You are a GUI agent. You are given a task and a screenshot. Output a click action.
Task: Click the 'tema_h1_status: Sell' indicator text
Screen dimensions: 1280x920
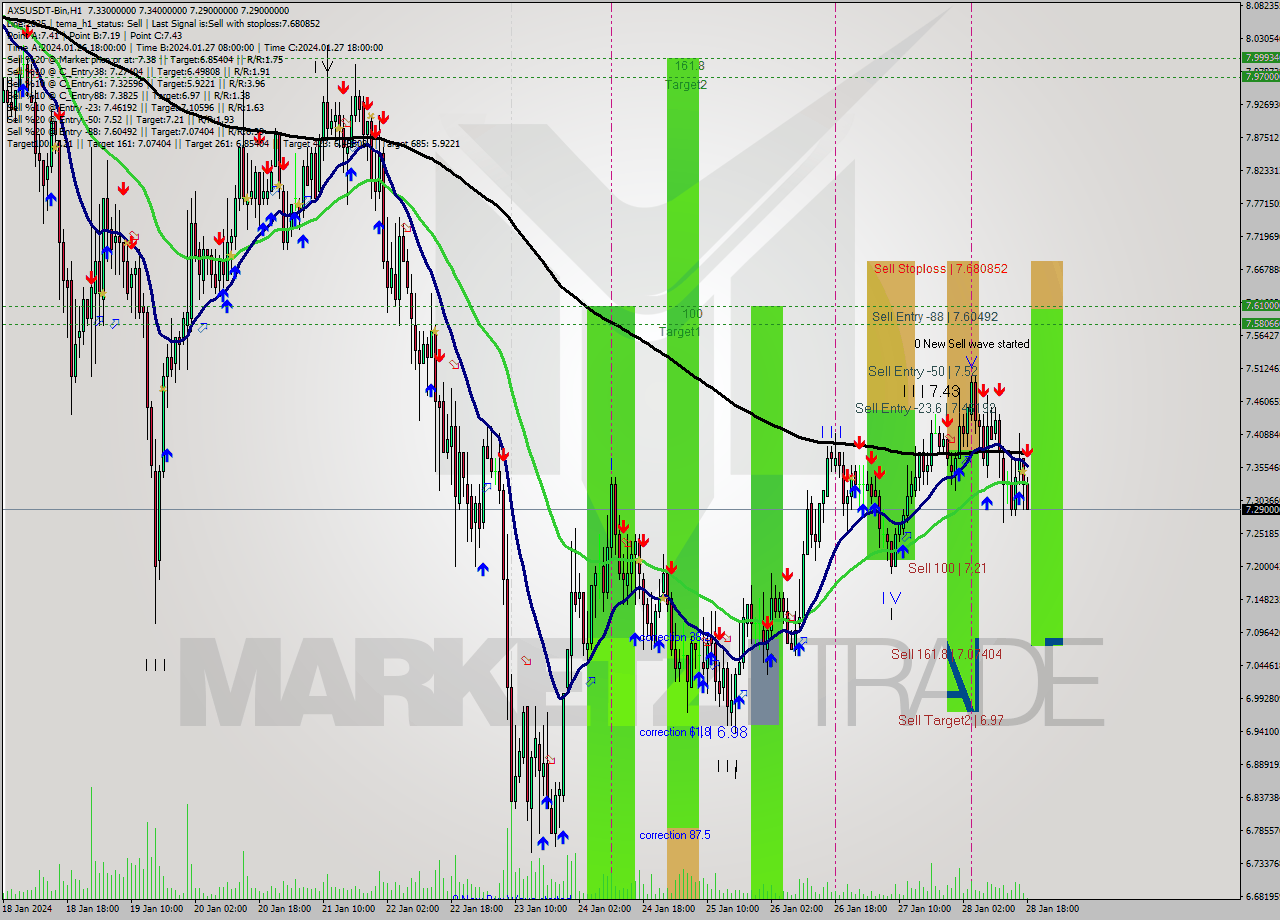pyautogui.click(x=101, y=23)
